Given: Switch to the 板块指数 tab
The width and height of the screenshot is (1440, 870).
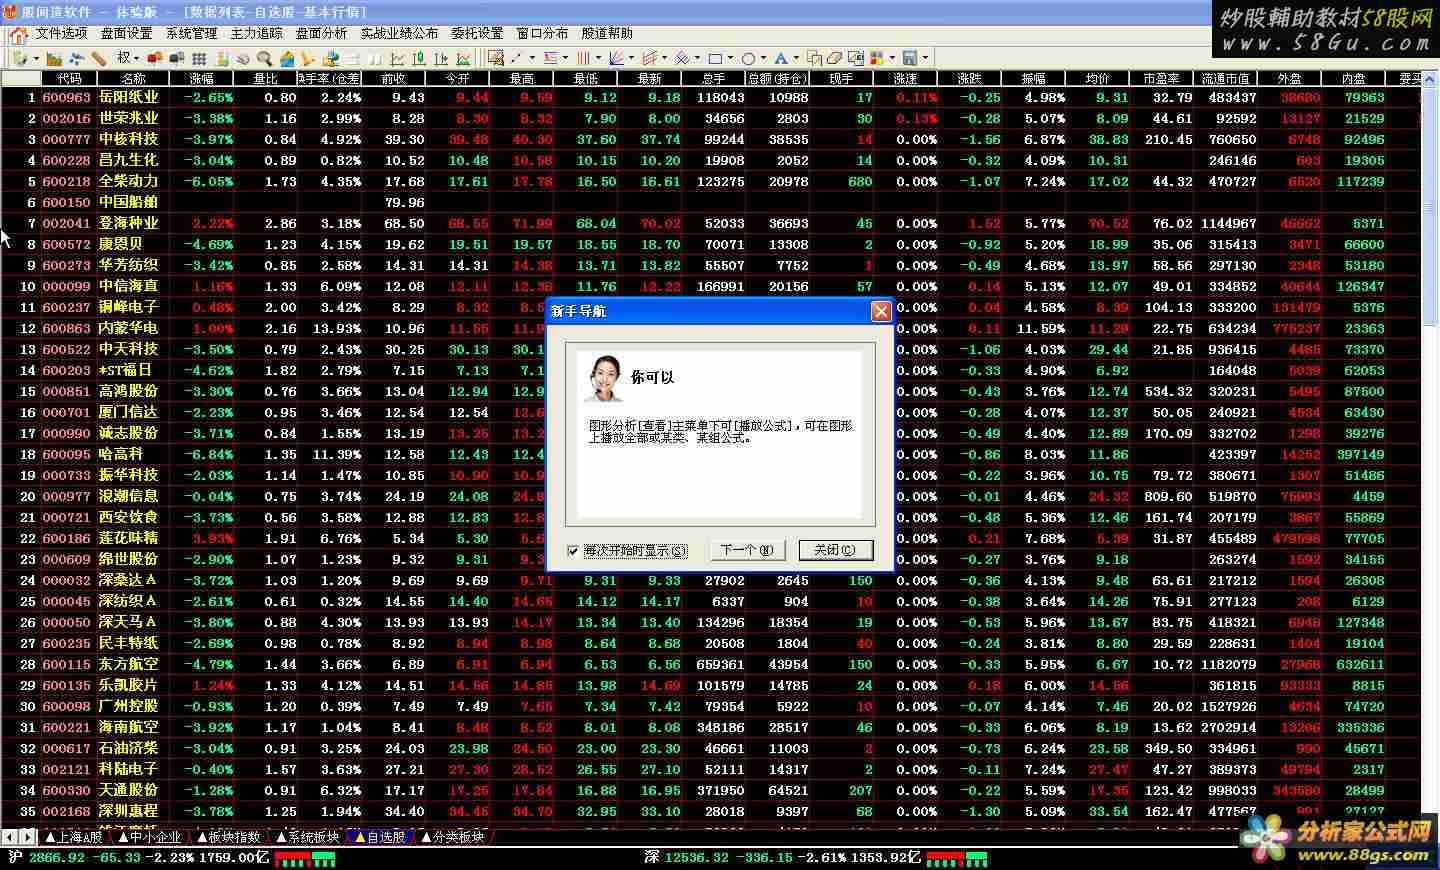Looking at the screenshot, I should (x=229, y=837).
